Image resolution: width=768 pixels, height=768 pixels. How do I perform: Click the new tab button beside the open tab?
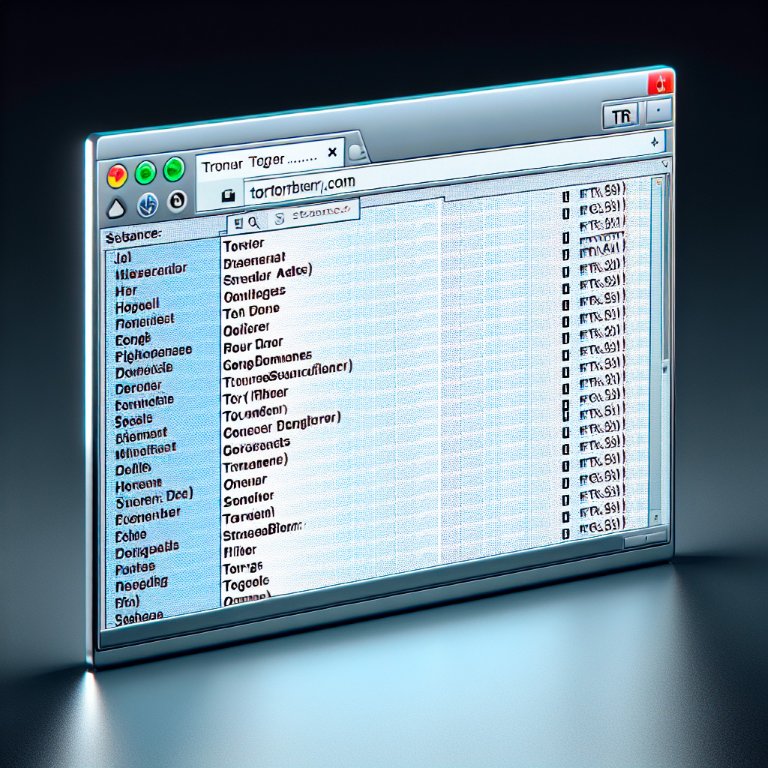[358, 151]
